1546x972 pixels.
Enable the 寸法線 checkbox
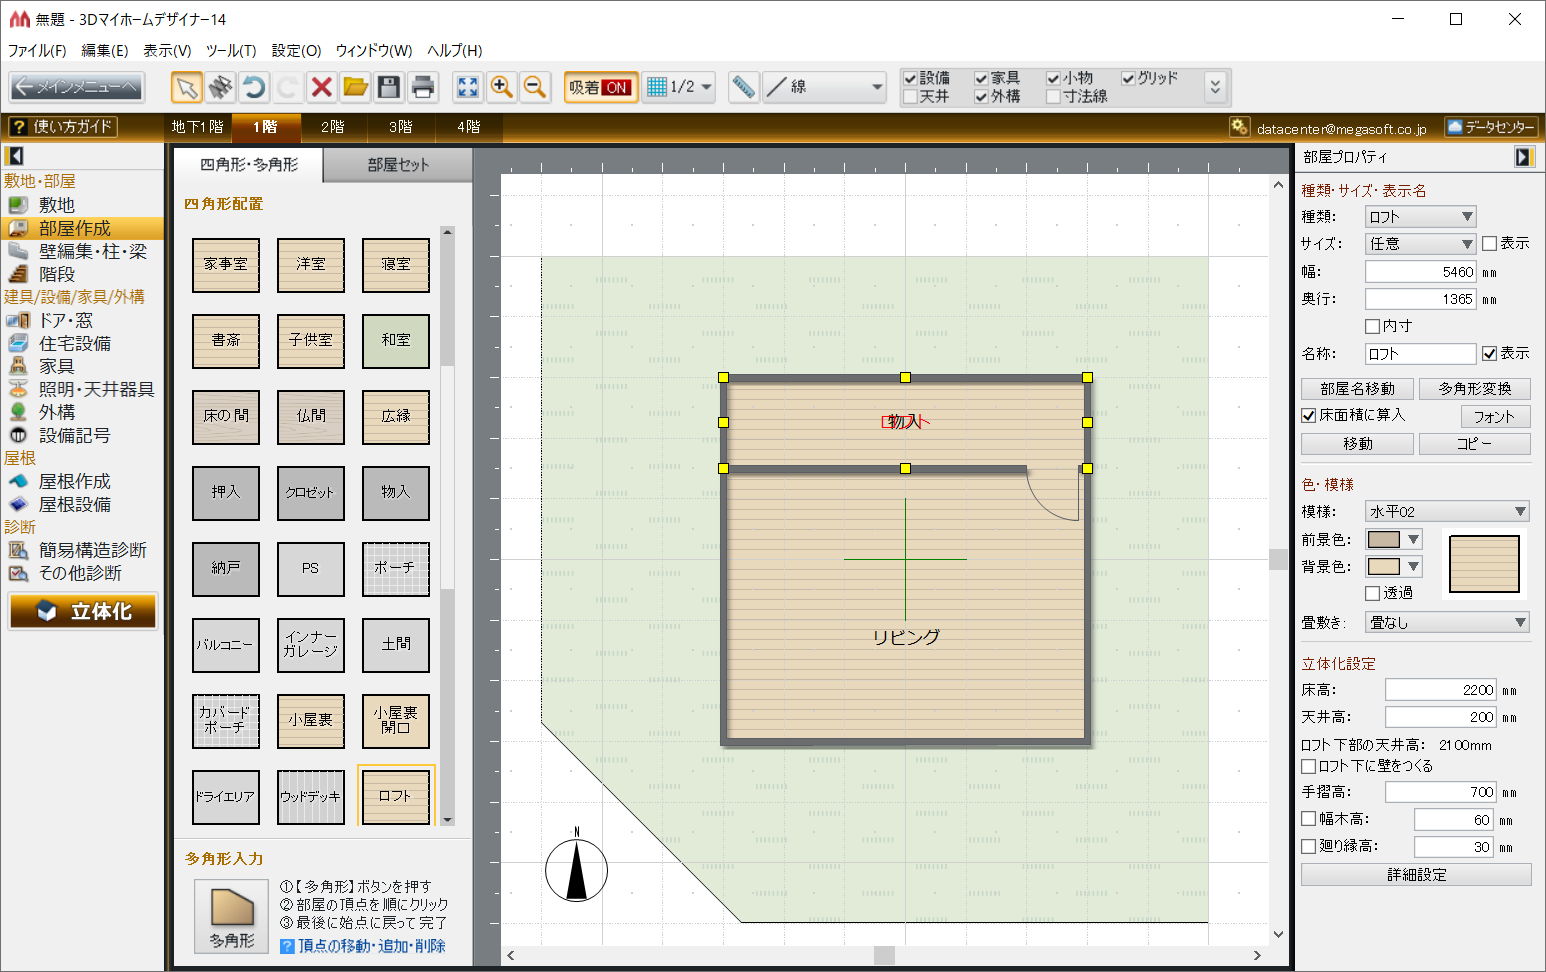click(1053, 97)
